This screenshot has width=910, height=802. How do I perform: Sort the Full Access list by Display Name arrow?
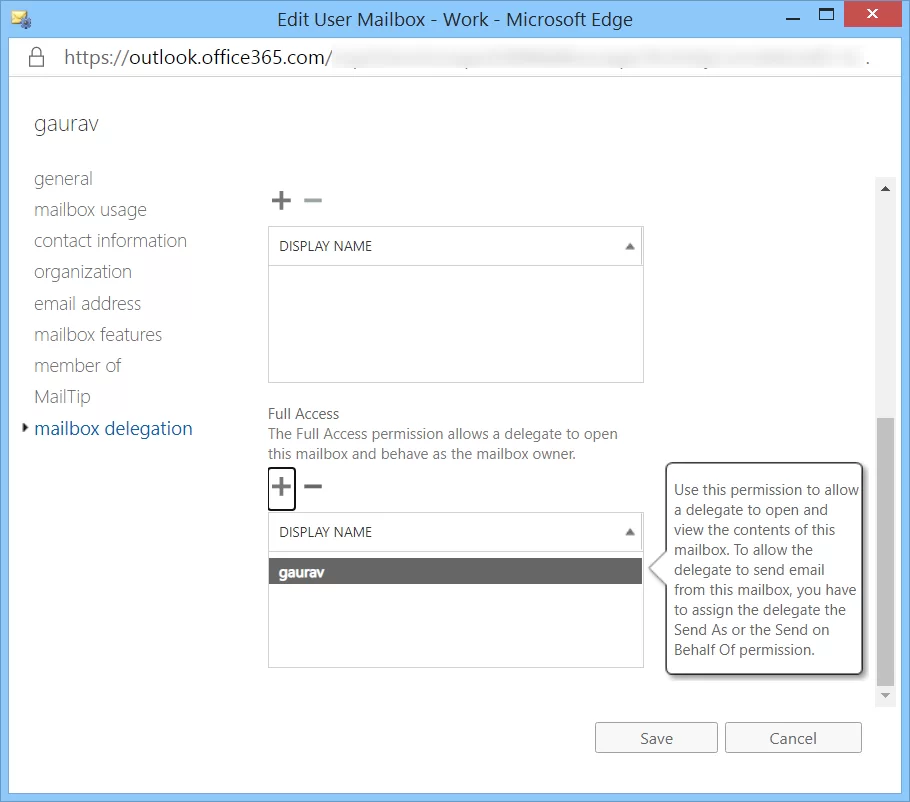(x=630, y=532)
